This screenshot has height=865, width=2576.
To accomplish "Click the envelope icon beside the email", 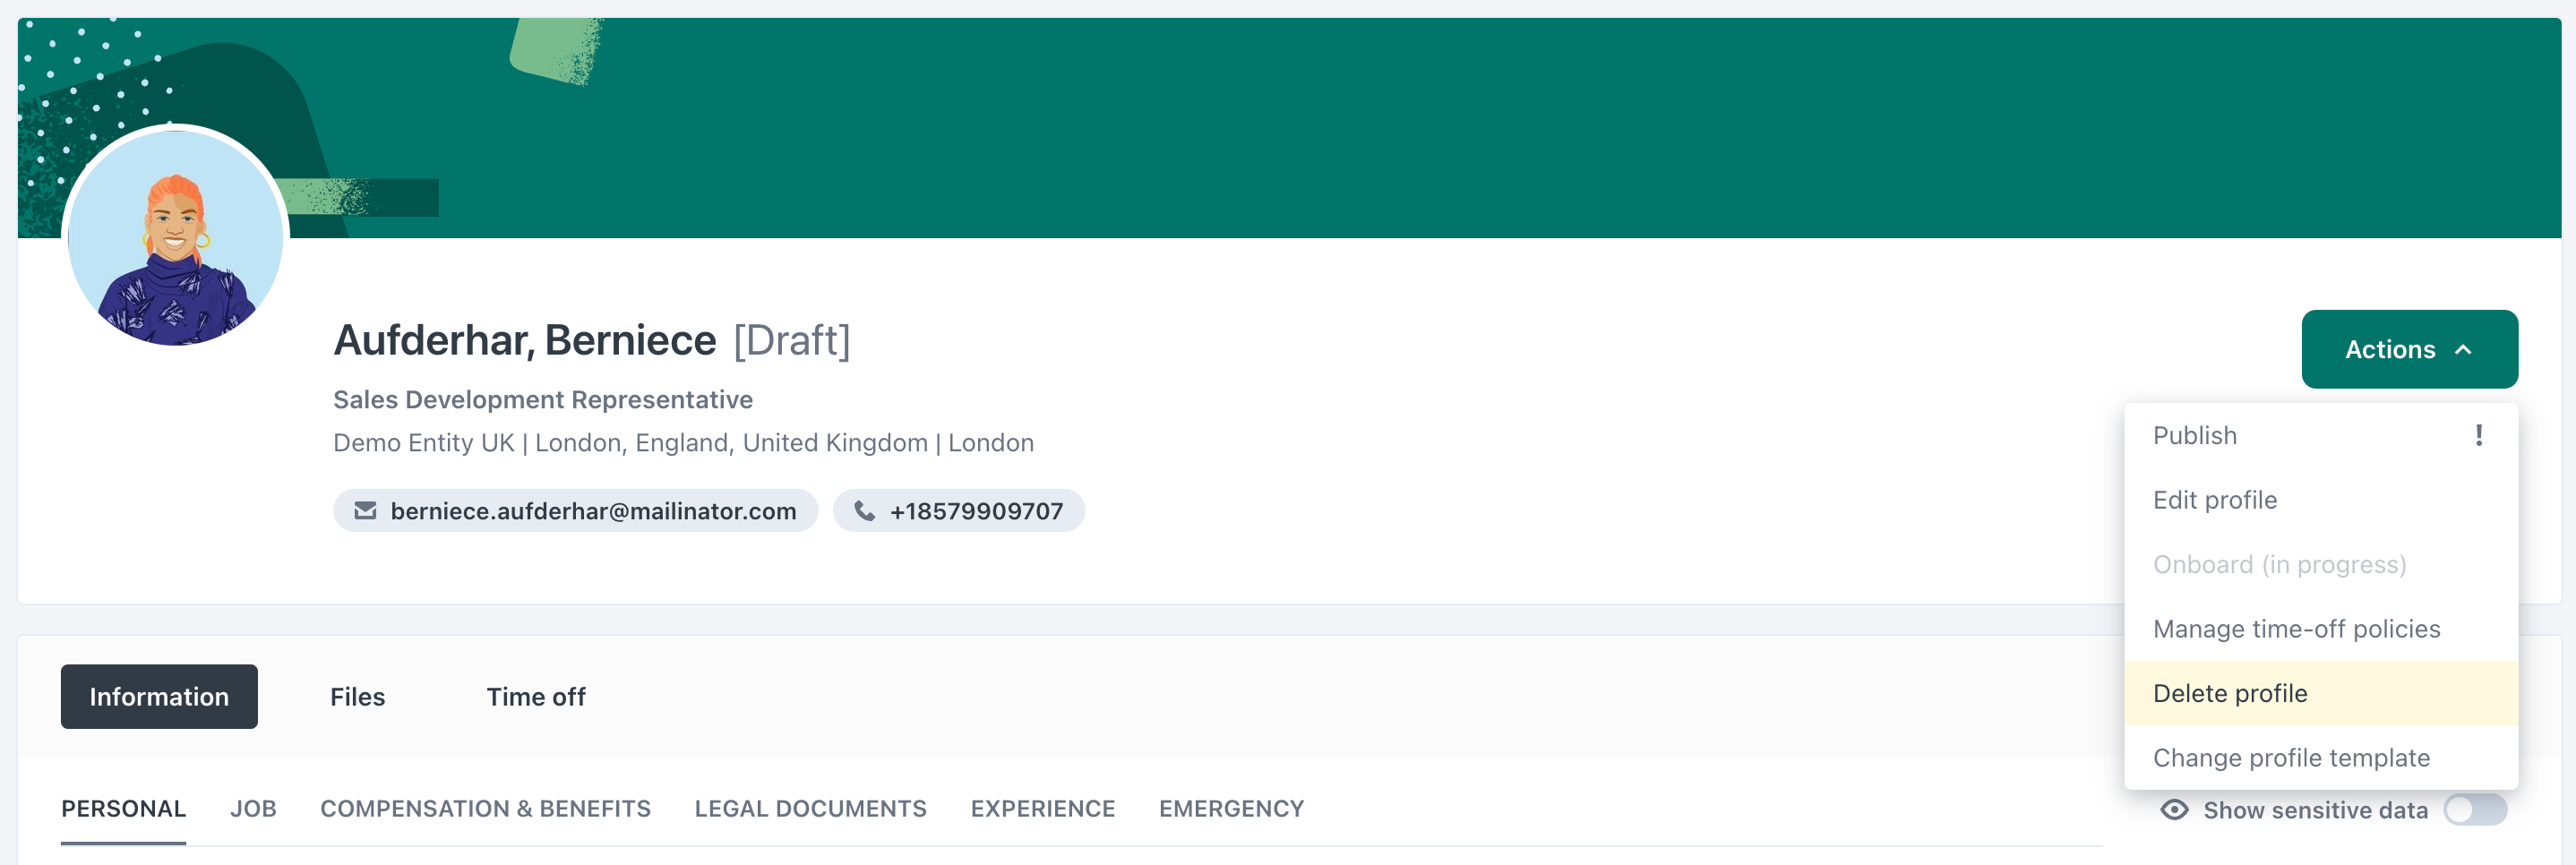I will pos(365,511).
